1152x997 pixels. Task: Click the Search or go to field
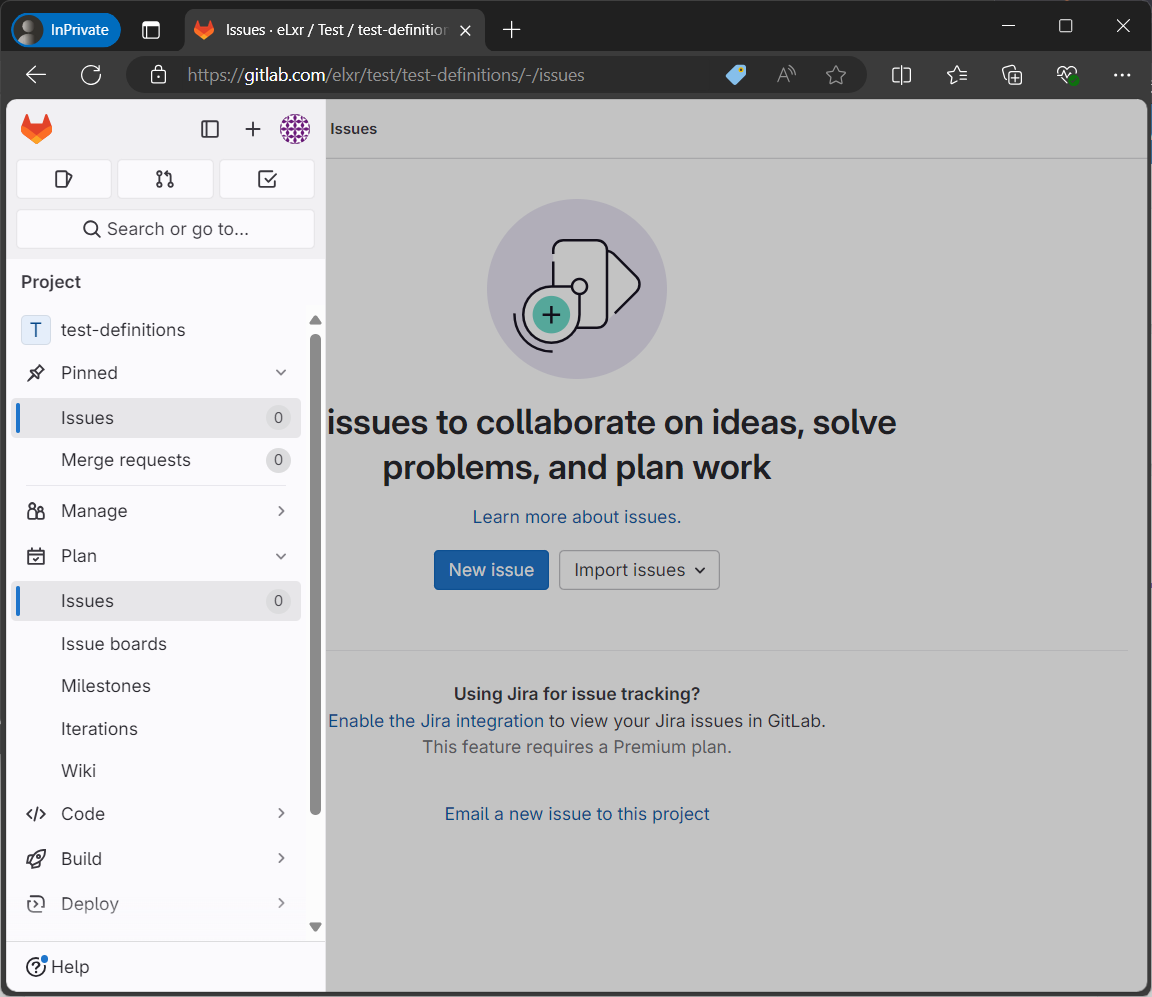pos(166,229)
